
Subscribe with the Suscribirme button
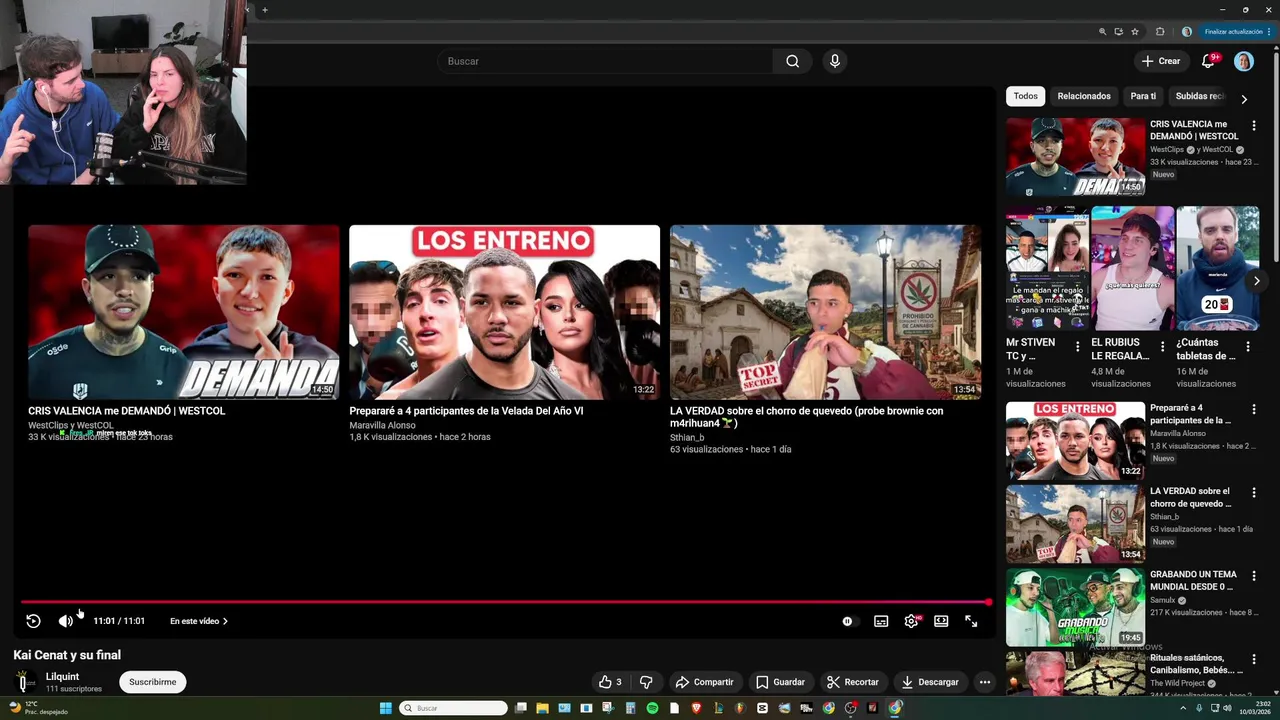152,682
